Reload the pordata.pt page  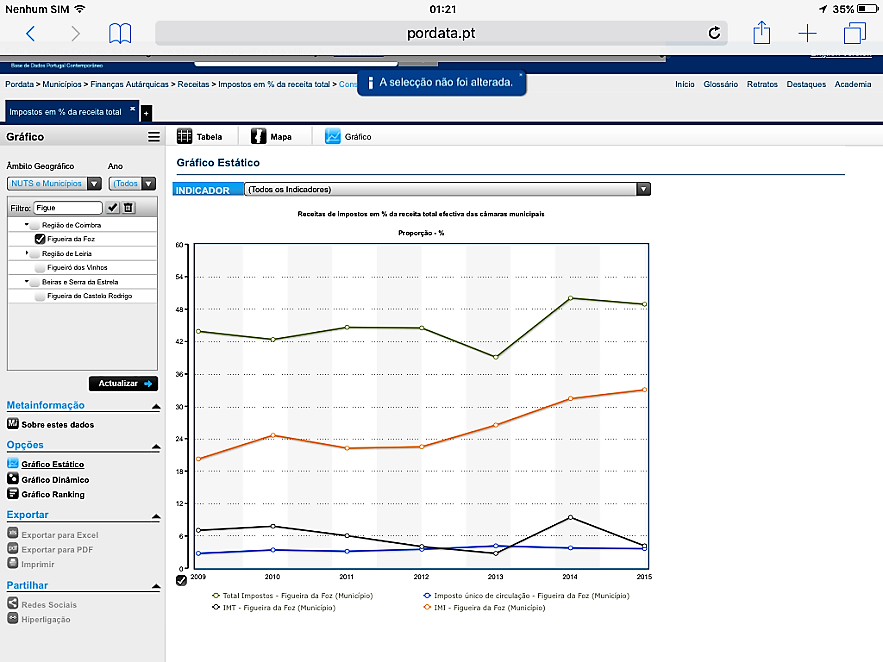(714, 33)
